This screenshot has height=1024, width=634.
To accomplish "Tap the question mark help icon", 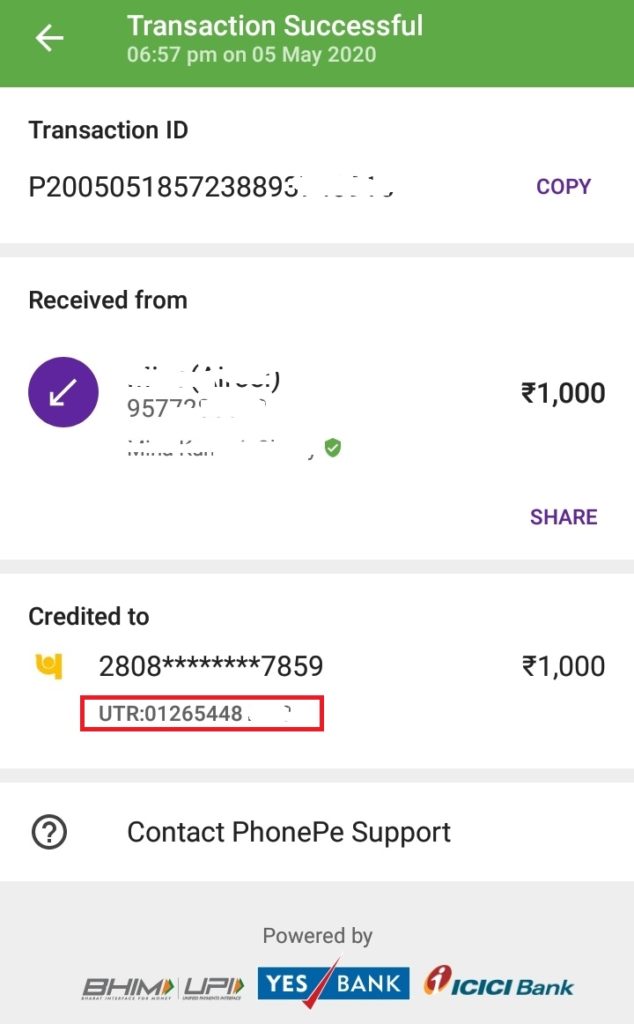I will tap(49, 832).
